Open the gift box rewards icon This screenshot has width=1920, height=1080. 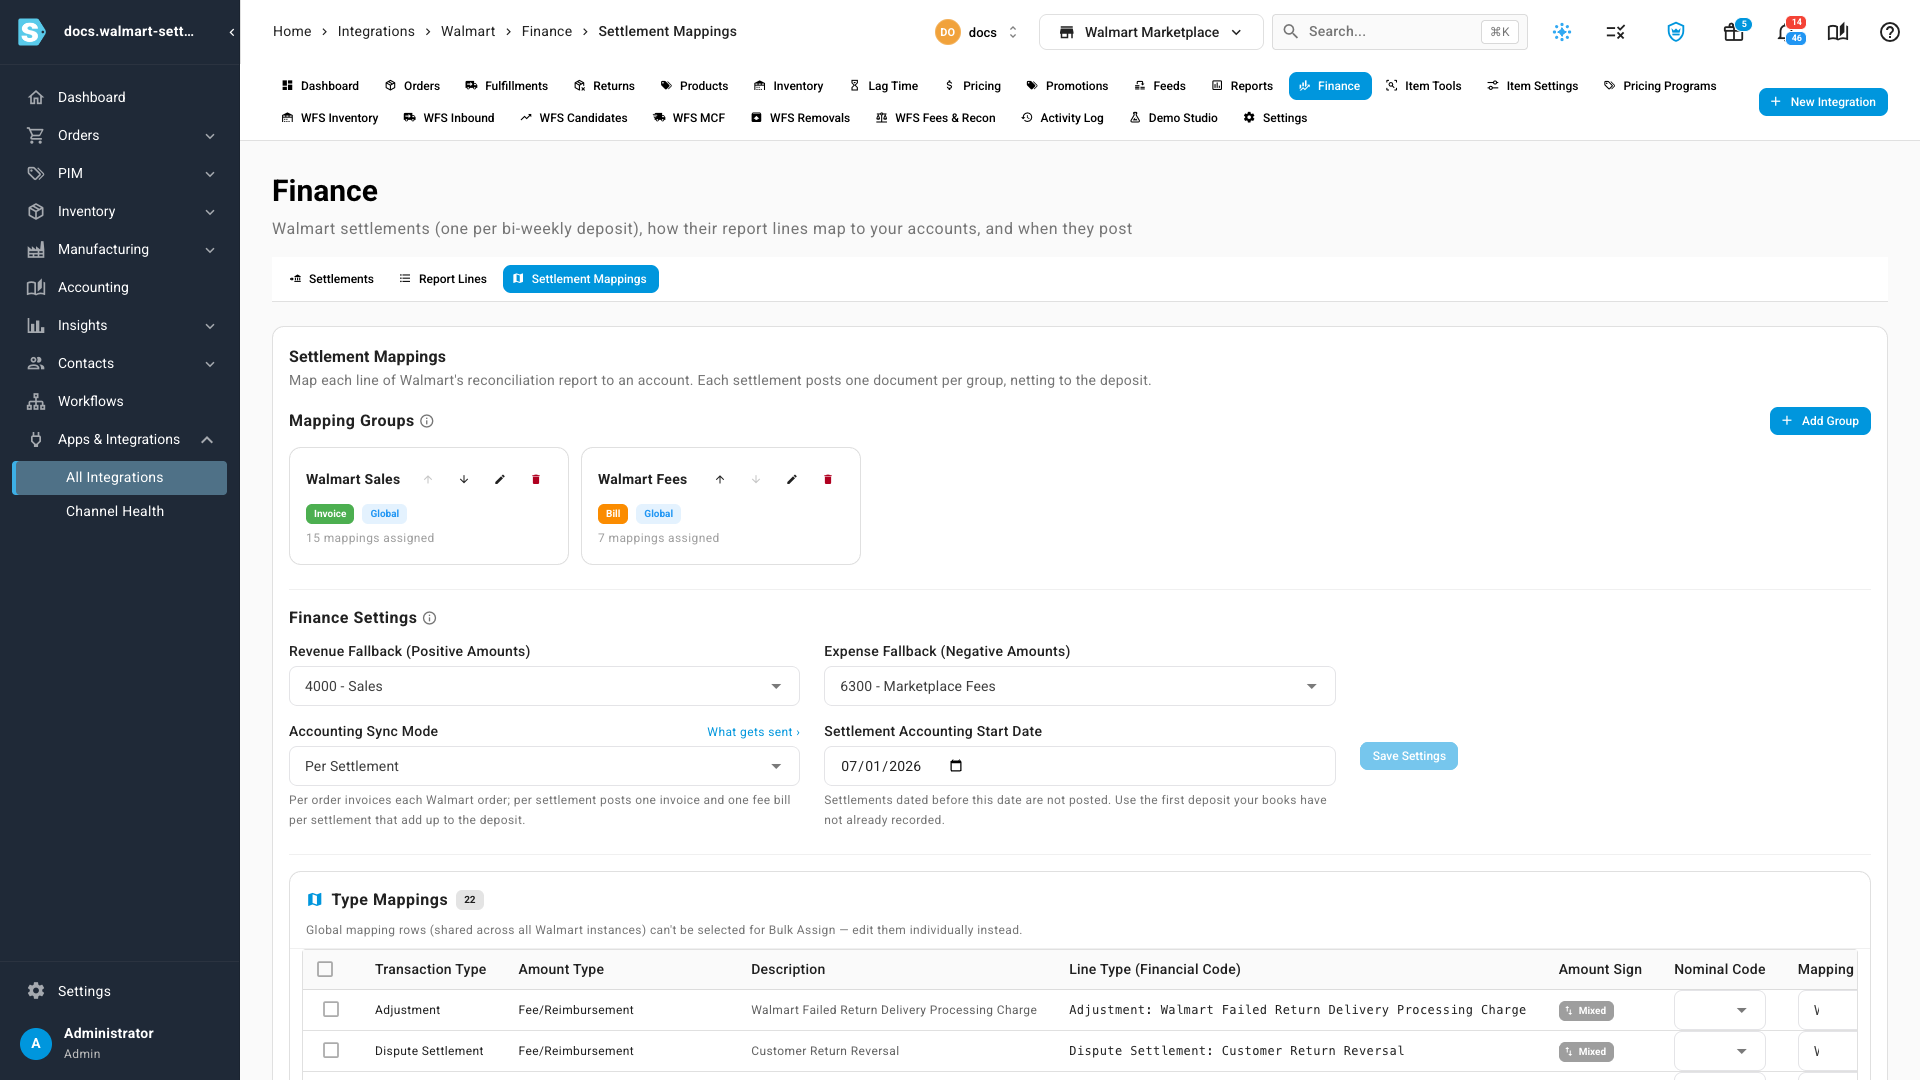(1734, 32)
